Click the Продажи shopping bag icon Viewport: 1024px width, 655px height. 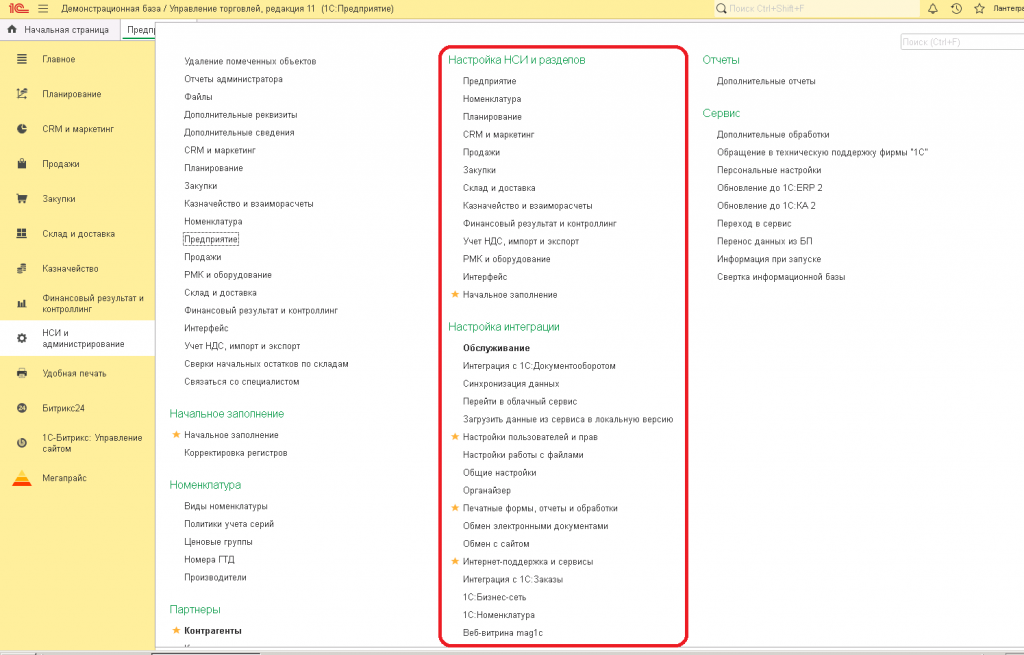coord(21,164)
